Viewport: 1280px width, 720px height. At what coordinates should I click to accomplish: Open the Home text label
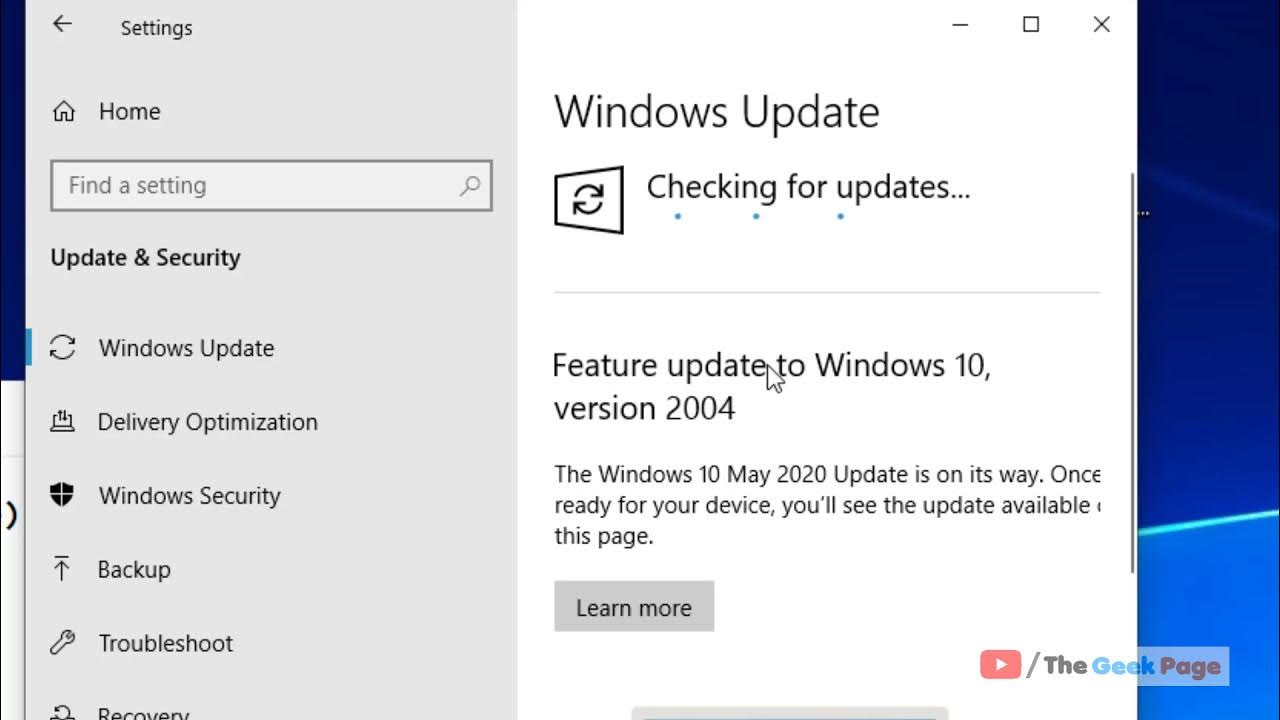coord(129,111)
